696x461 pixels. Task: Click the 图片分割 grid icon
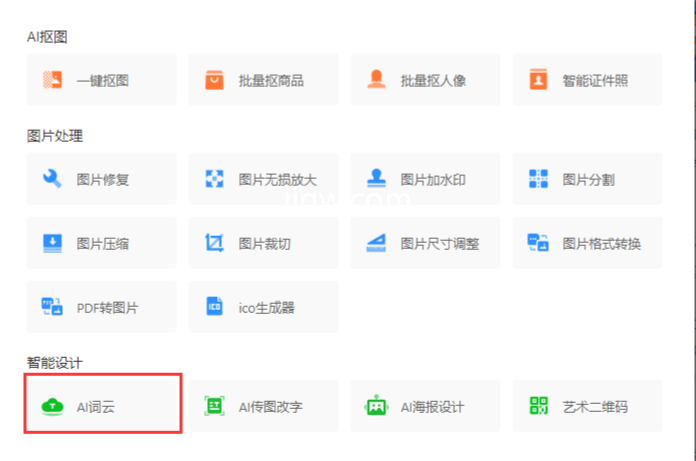pos(538,179)
